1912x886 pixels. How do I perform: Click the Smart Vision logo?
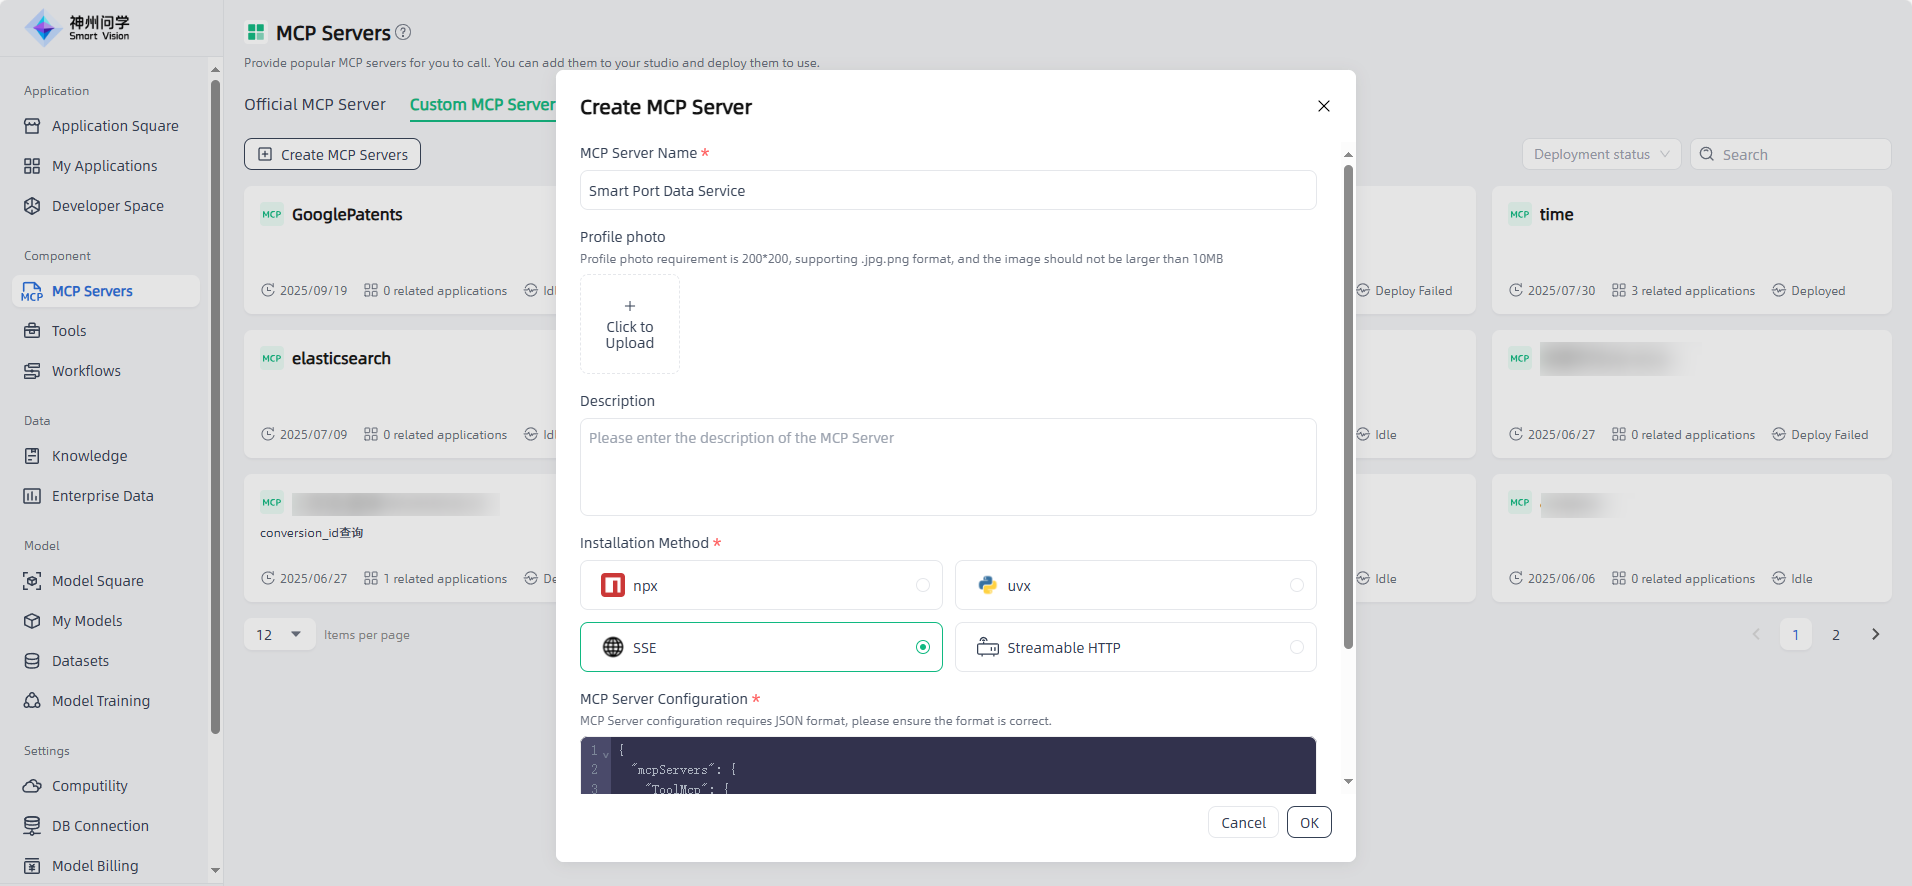[x=78, y=28]
